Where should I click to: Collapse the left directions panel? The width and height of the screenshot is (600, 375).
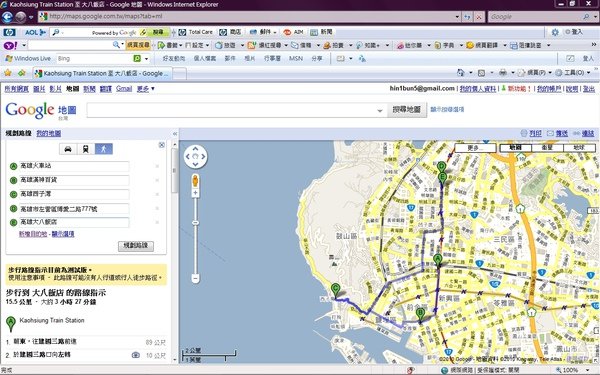pyautogui.click(x=175, y=134)
